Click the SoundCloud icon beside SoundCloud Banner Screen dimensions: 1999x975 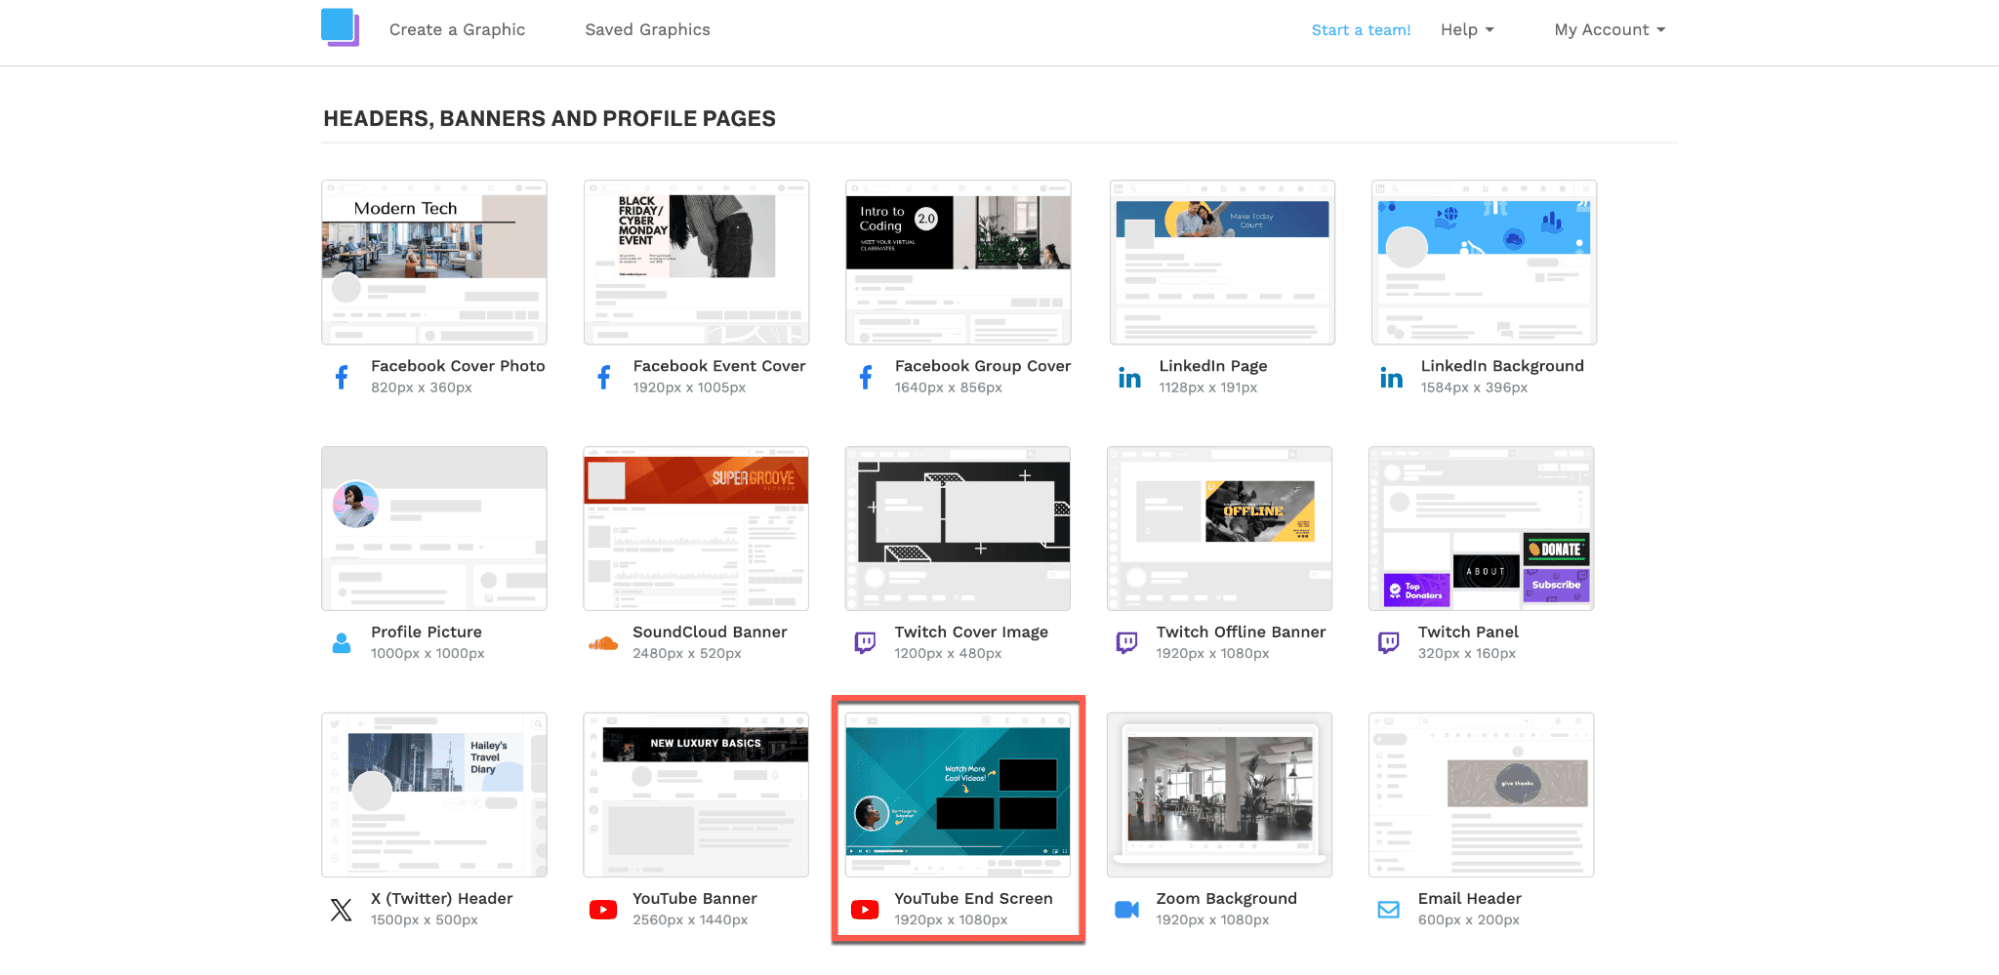tap(603, 643)
